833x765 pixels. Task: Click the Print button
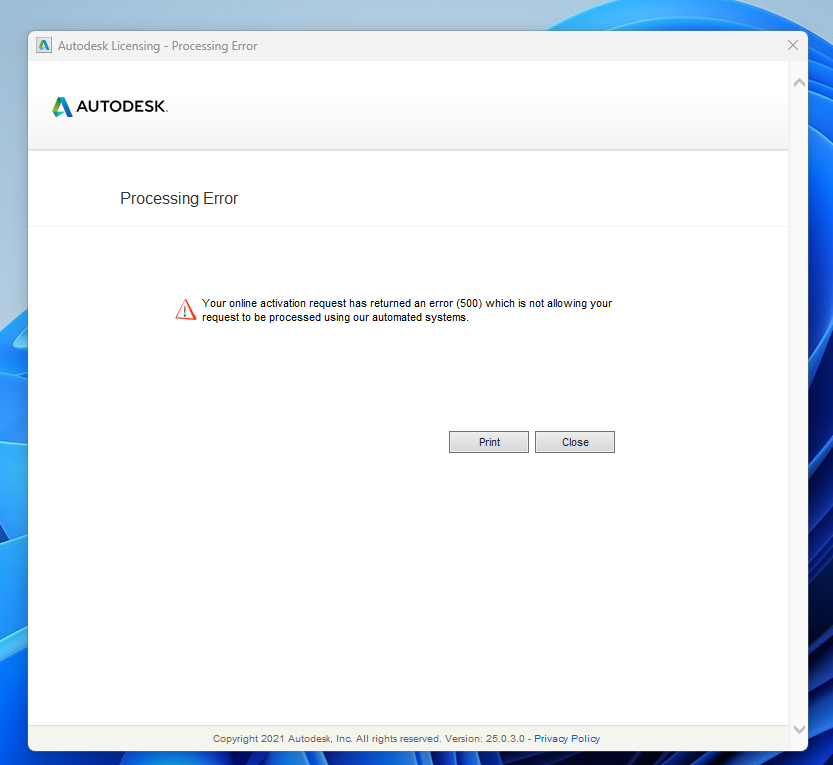[489, 442]
